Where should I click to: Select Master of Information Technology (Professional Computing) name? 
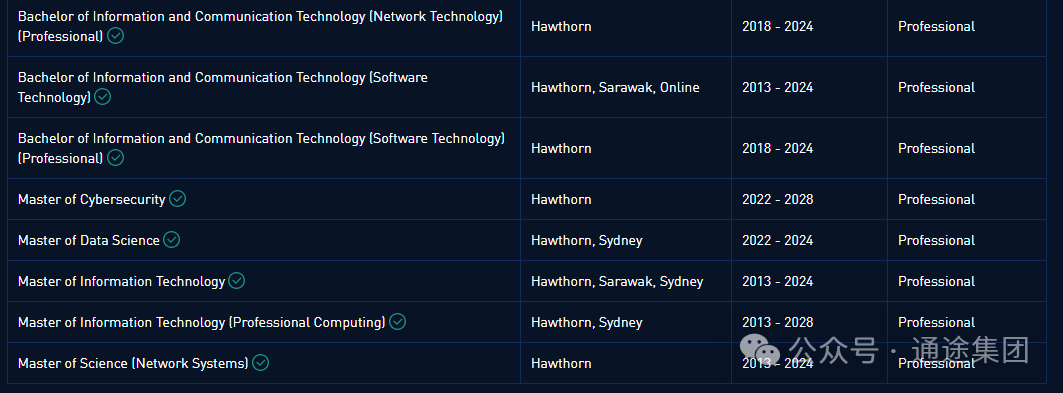[201, 323]
